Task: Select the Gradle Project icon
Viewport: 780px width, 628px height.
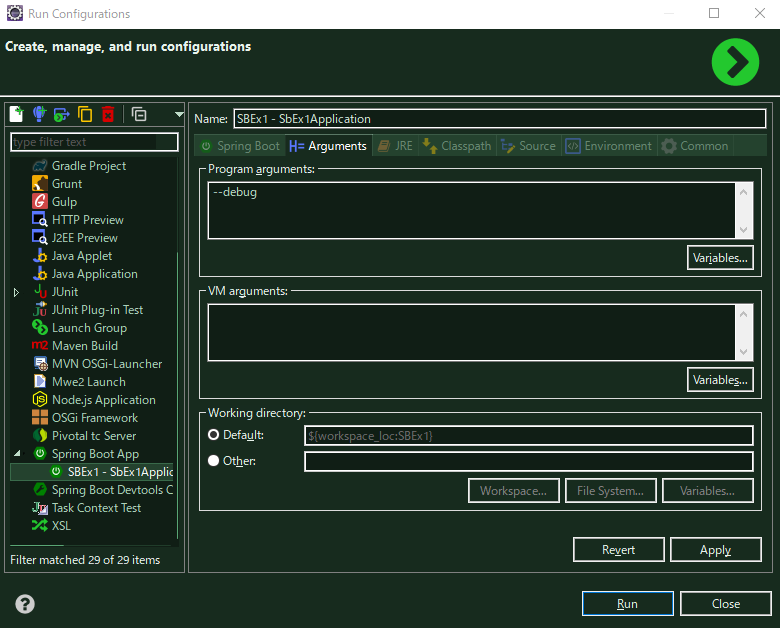Action: click(x=40, y=166)
